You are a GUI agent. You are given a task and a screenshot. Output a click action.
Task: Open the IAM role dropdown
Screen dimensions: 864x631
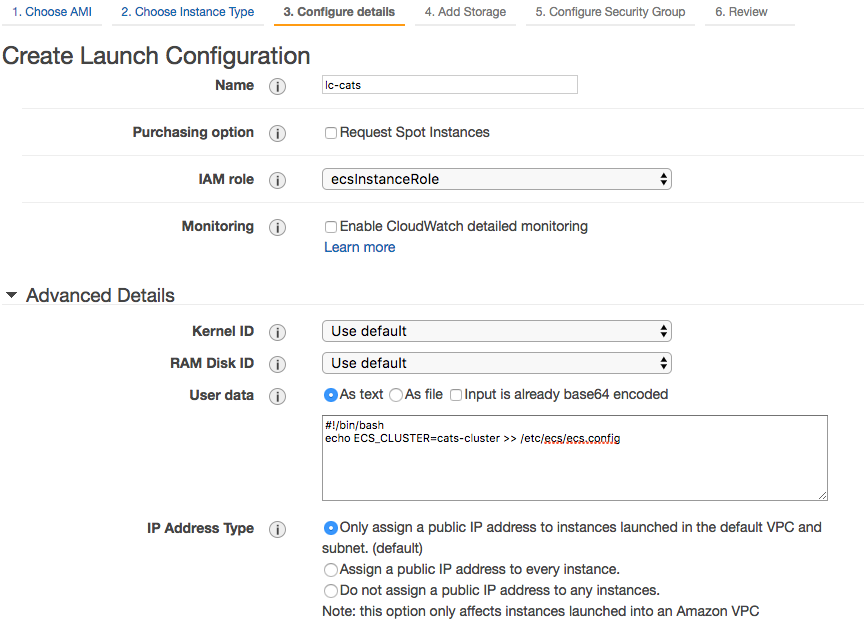pyautogui.click(x=496, y=180)
